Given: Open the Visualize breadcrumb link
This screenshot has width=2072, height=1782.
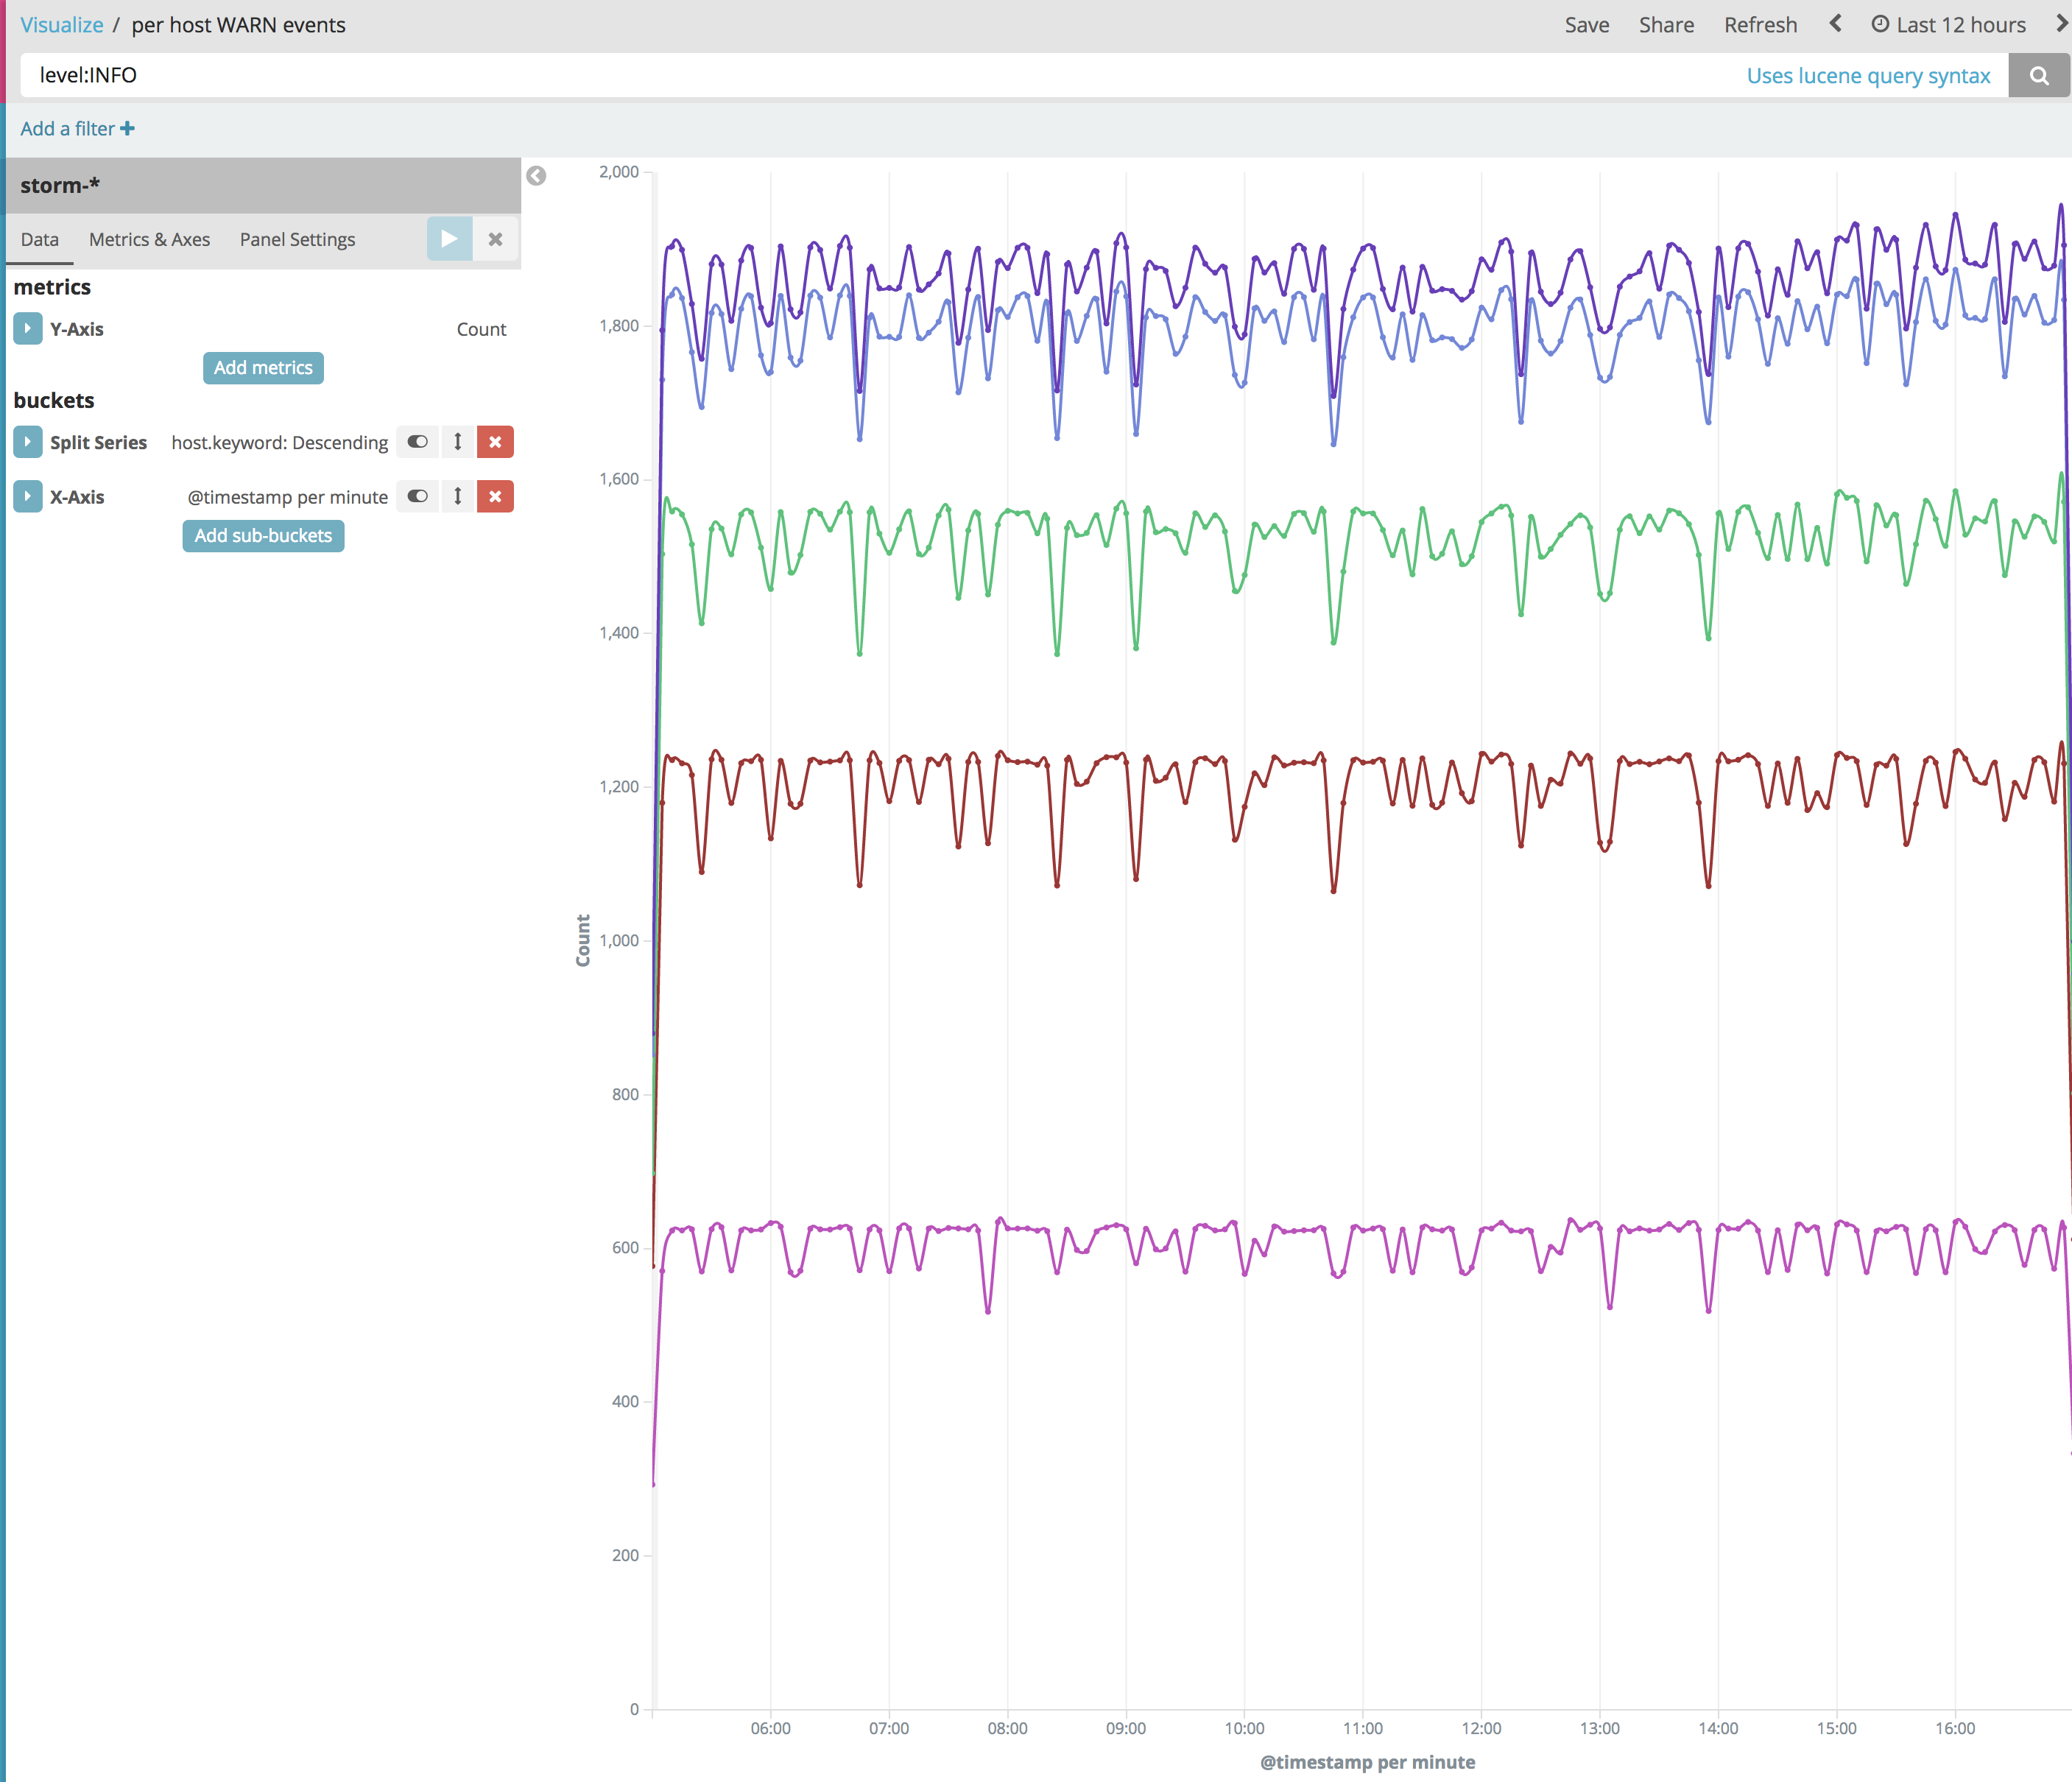Looking at the screenshot, I should (62, 25).
